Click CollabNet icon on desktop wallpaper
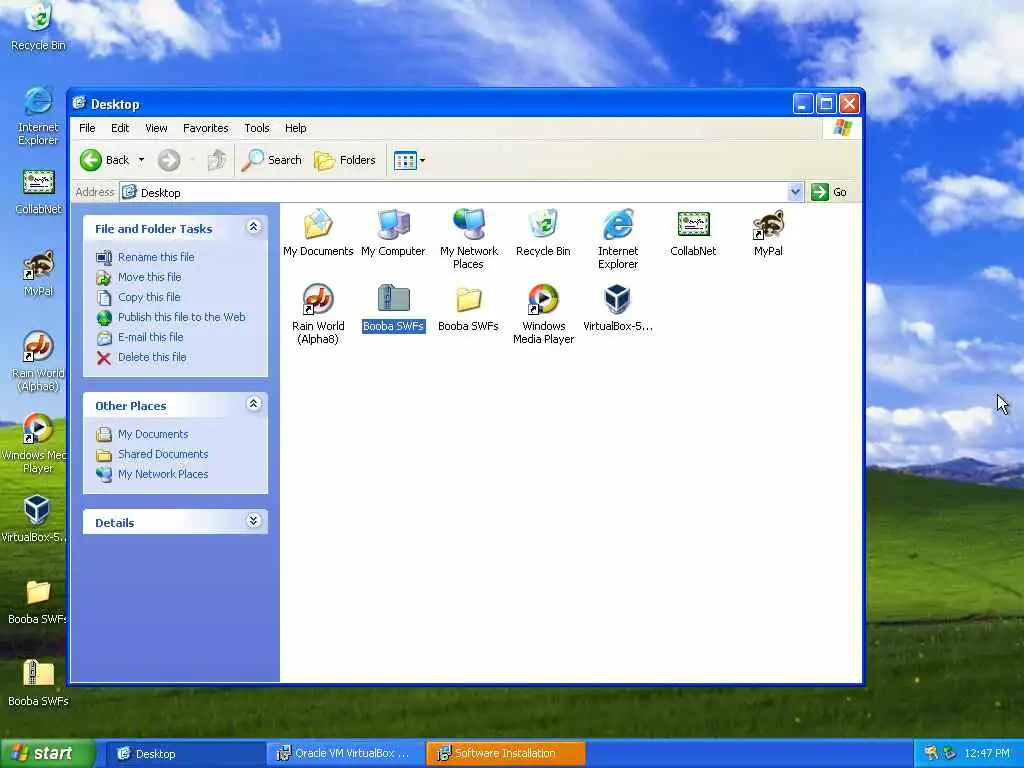 click(38, 183)
